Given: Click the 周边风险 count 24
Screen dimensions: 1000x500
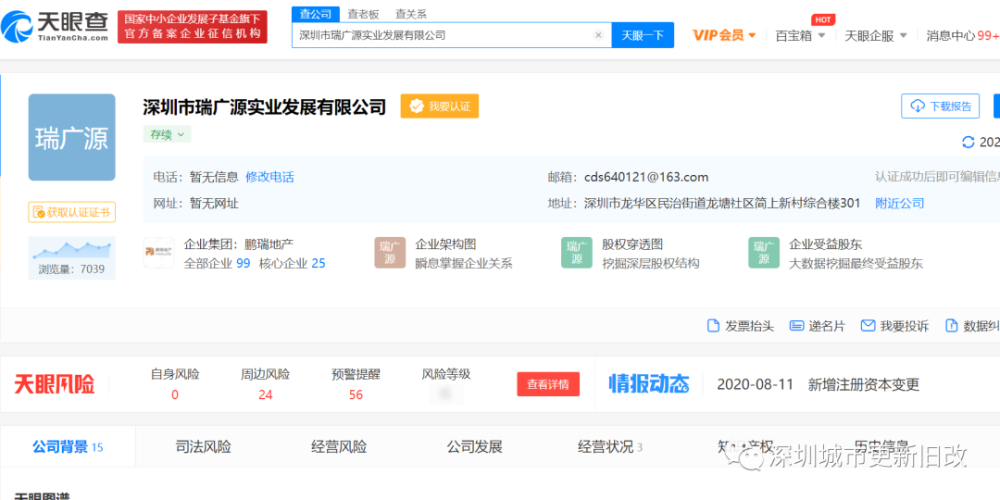Looking at the screenshot, I should pos(265,395).
